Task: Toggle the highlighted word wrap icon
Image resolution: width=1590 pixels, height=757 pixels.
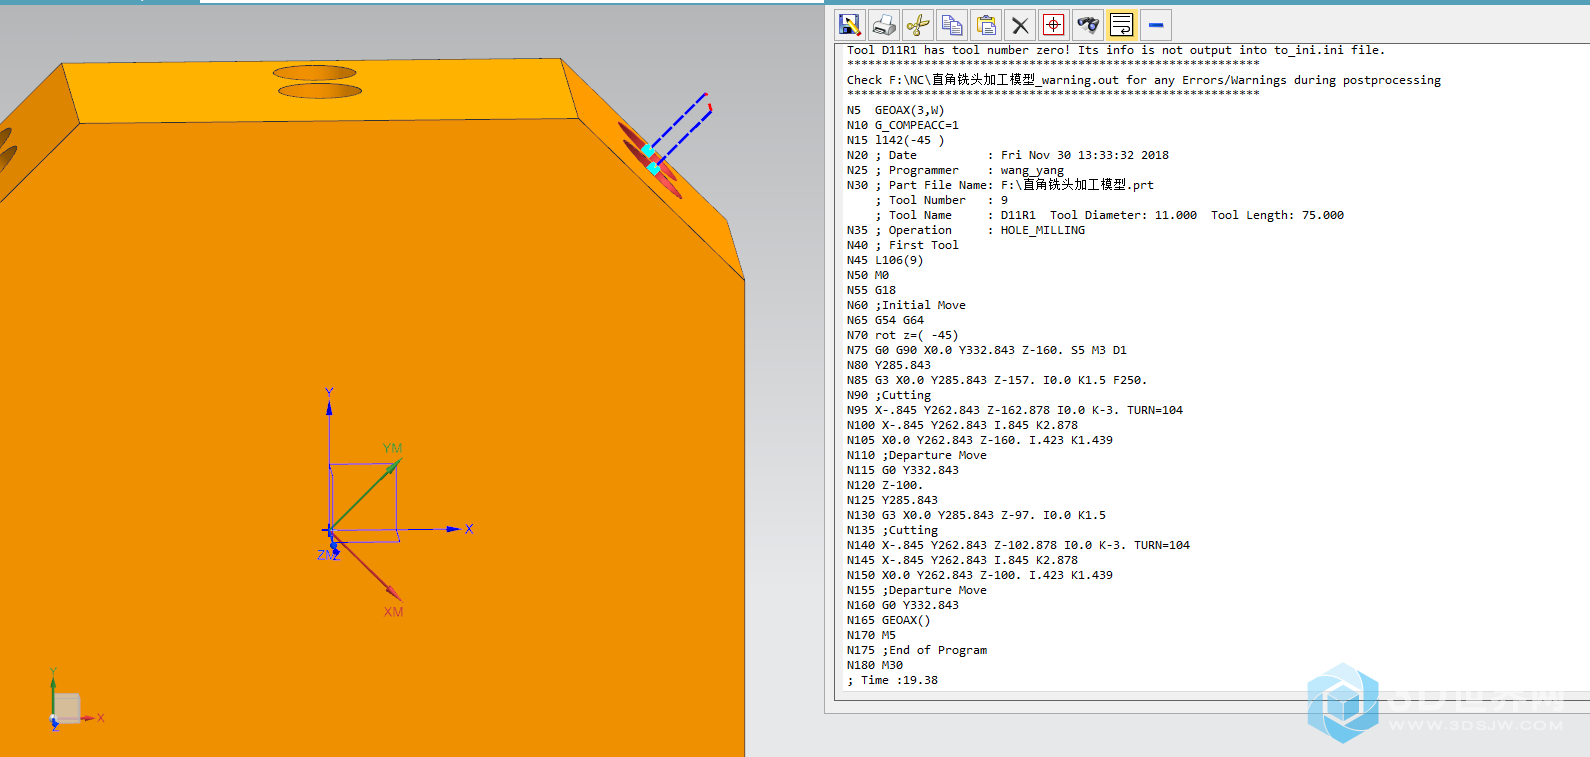Action: click(1122, 25)
